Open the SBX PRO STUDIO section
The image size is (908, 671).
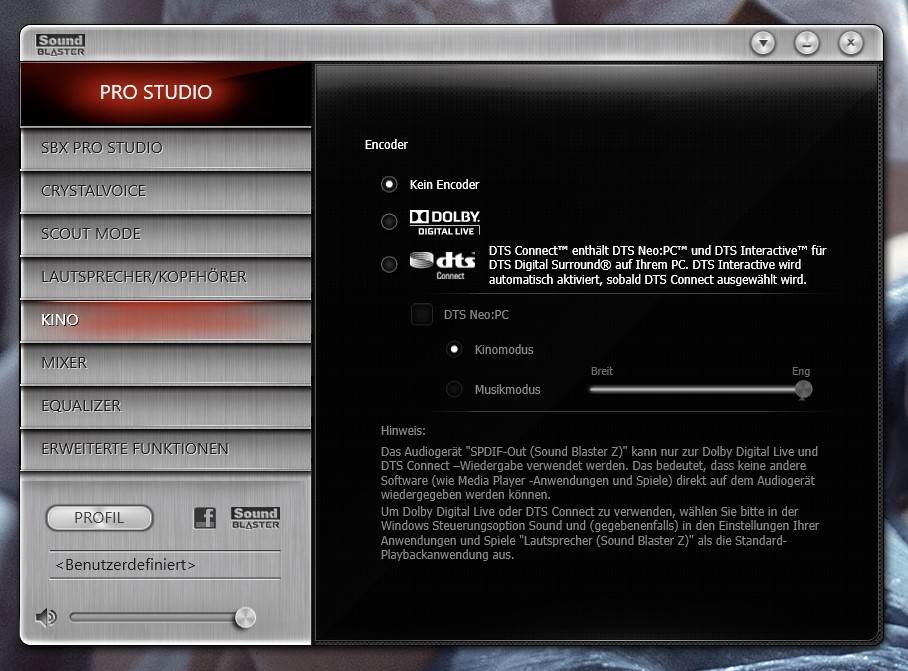[x=166, y=148]
